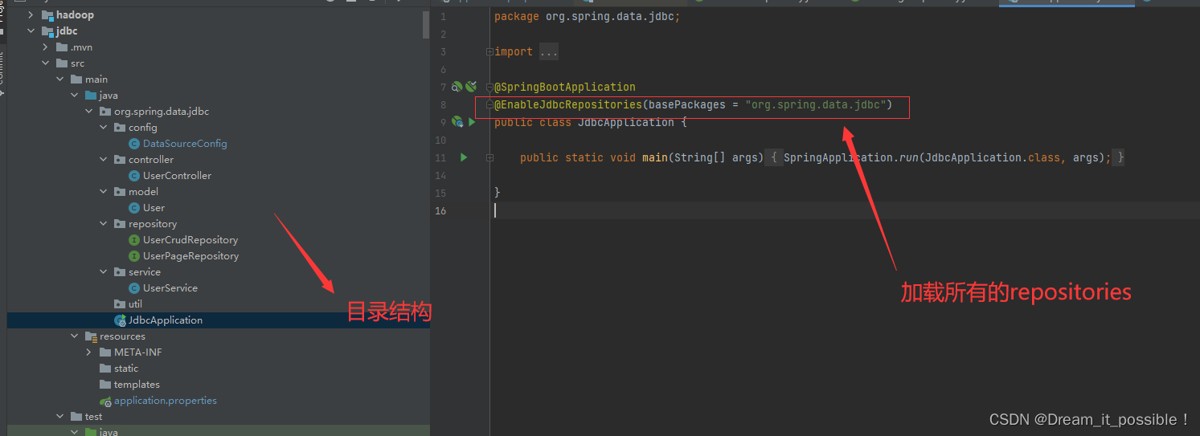Click the JdbcApplication Spring Boot class icon

[x=120, y=320]
